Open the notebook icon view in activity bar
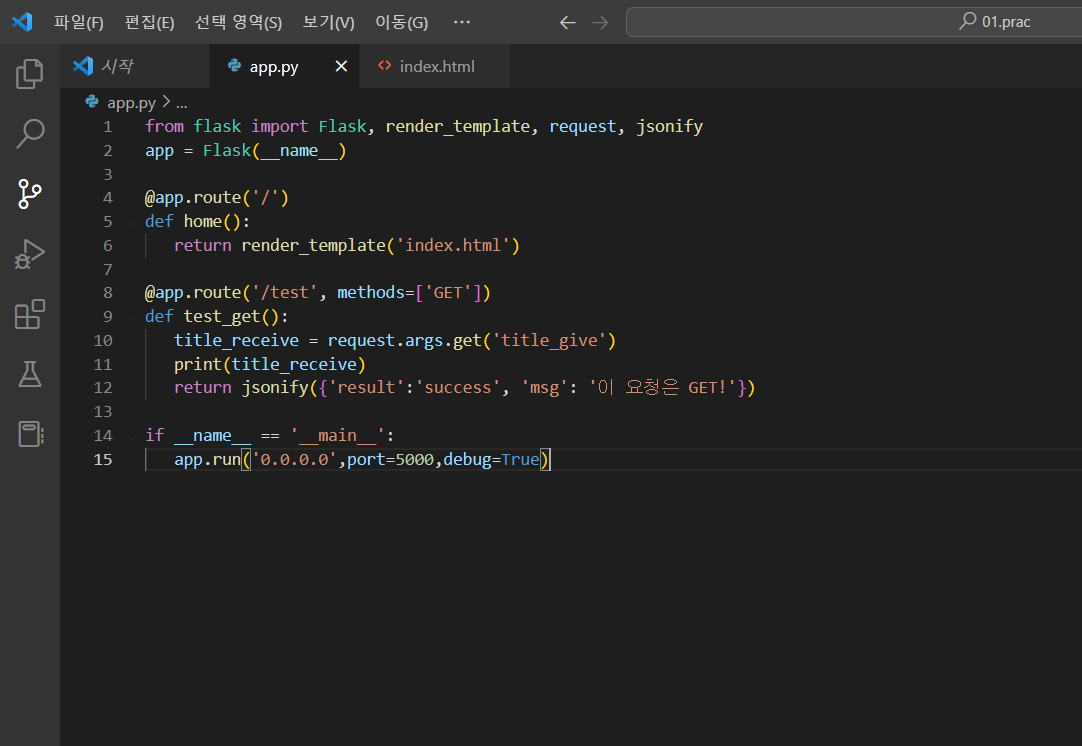 (x=30, y=434)
